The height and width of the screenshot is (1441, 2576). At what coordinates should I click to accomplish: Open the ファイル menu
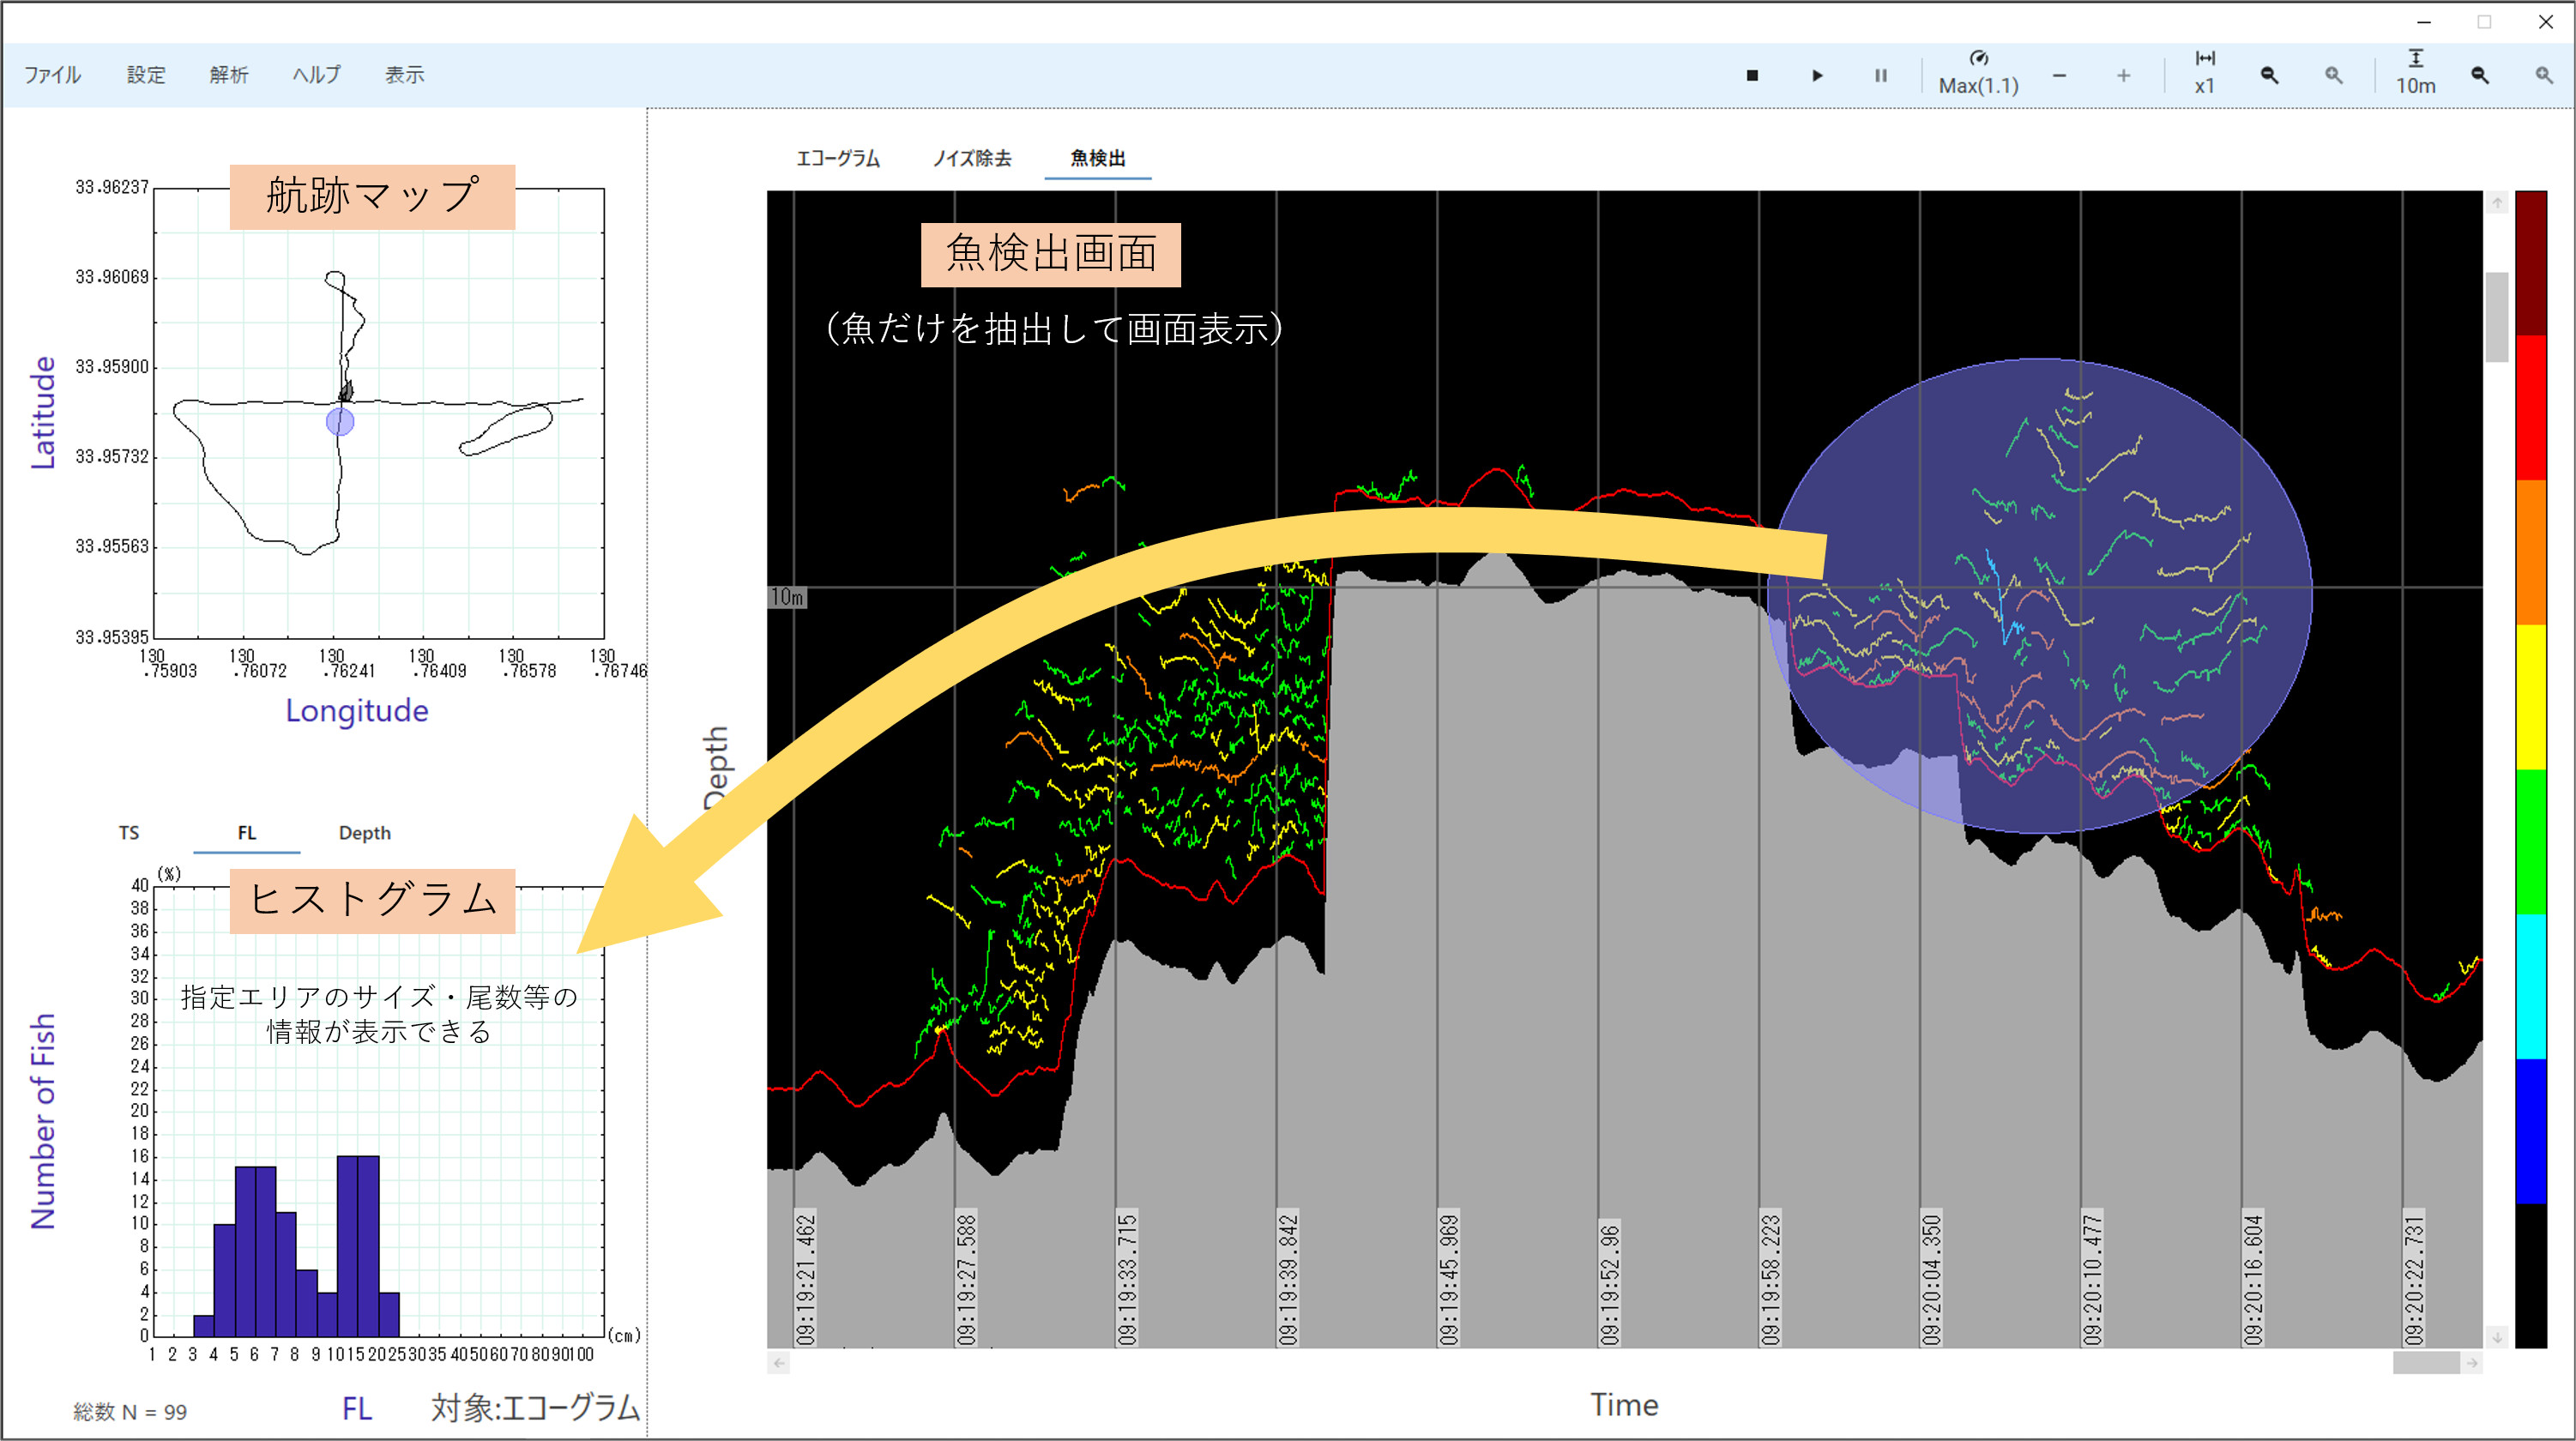tap(52, 75)
